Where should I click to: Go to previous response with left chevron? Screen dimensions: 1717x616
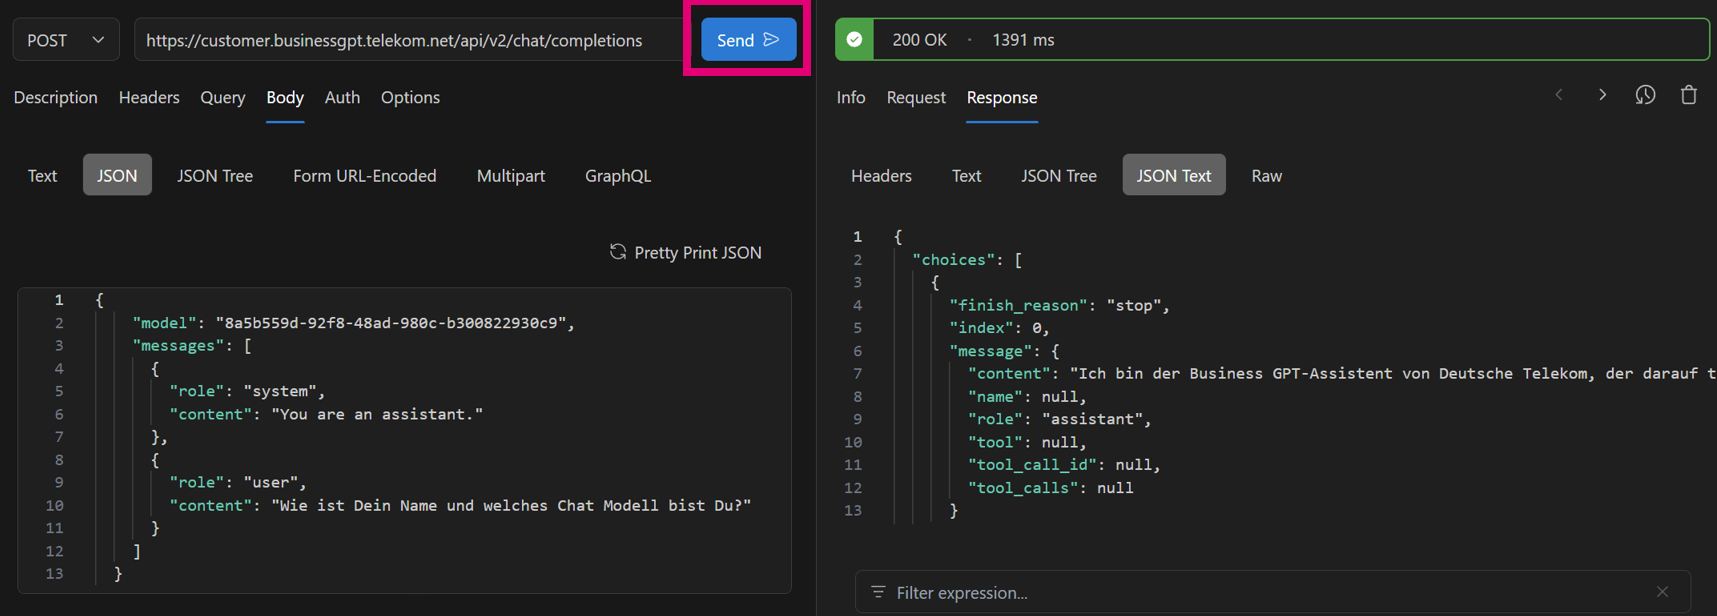[1559, 95]
